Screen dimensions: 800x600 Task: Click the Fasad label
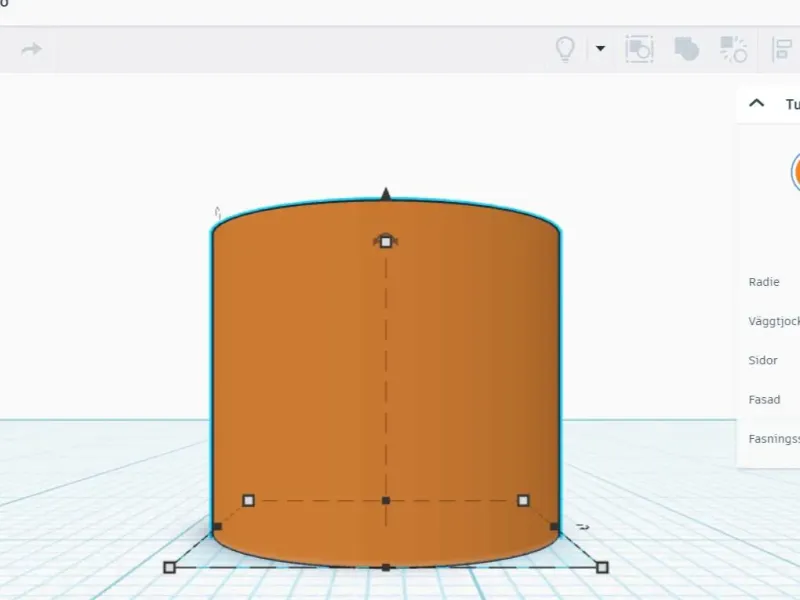click(764, 399)
